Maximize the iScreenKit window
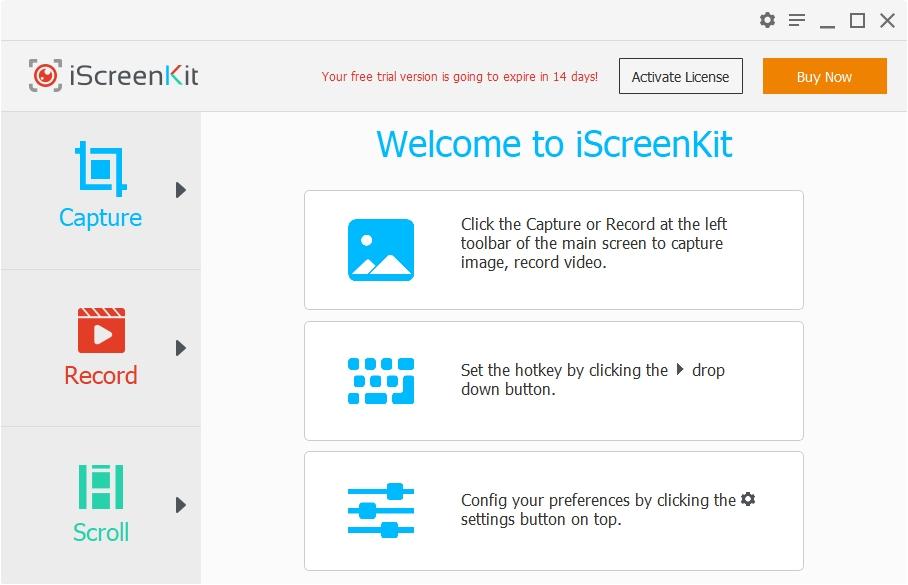This screenshot has height=585, width=908. 858,21
